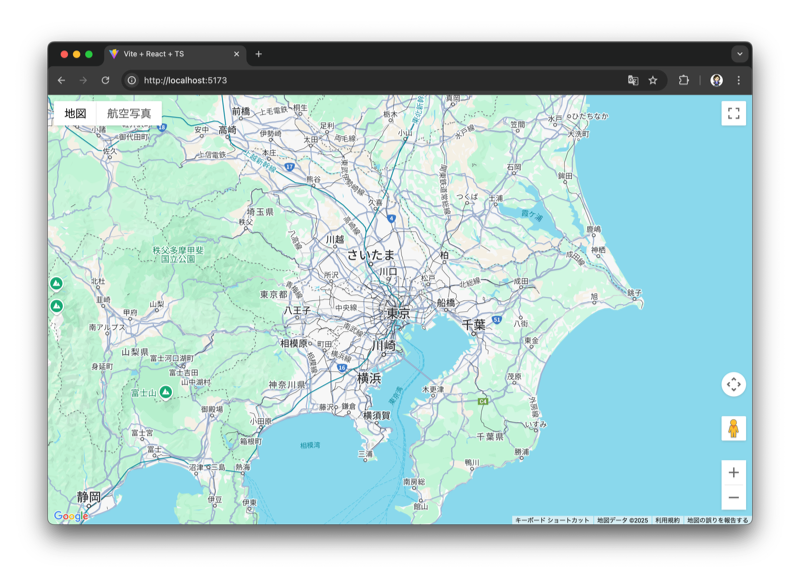Zoom in with the plus button

pyautogui.click(x=733, y=473)
